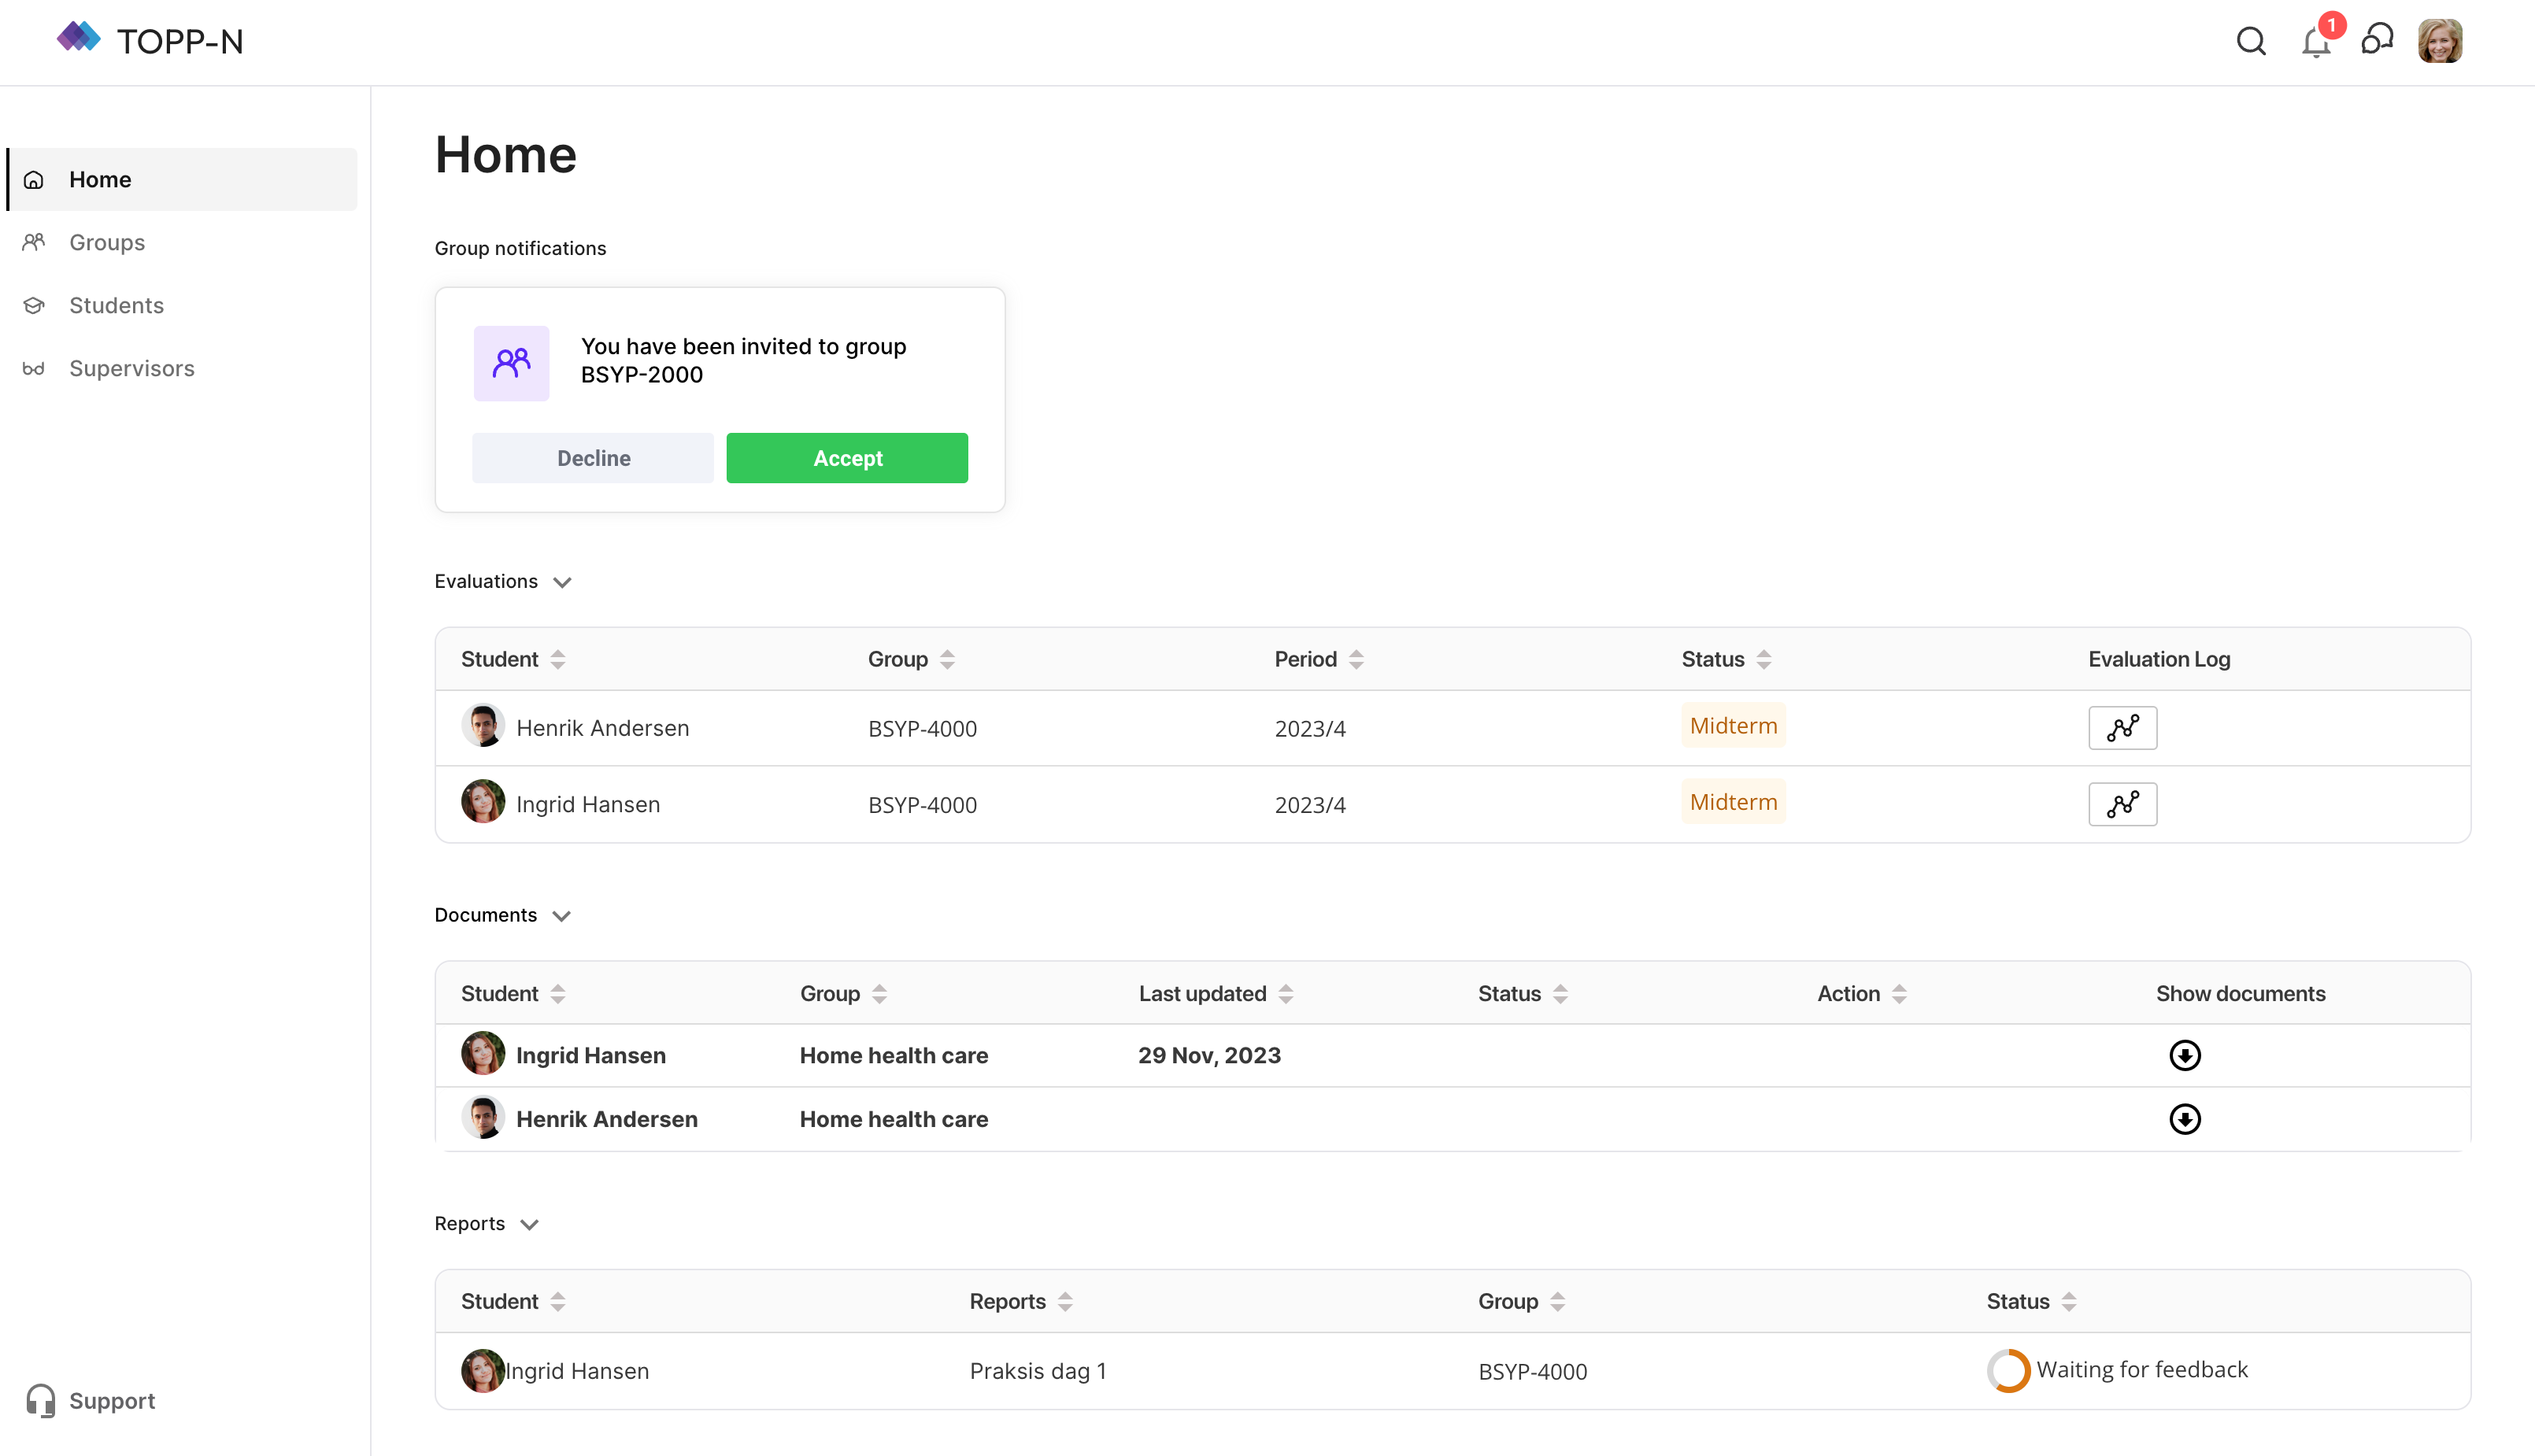Image resolution: width=2535 pixels, height=1456 pixels.
Task: Collapse the Reports section
Action: coord(530,1225)
